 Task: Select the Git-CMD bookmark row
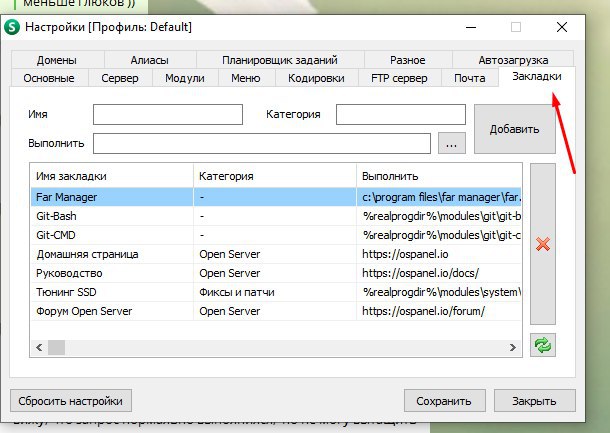pyautogui.click(x=276, y=235)
